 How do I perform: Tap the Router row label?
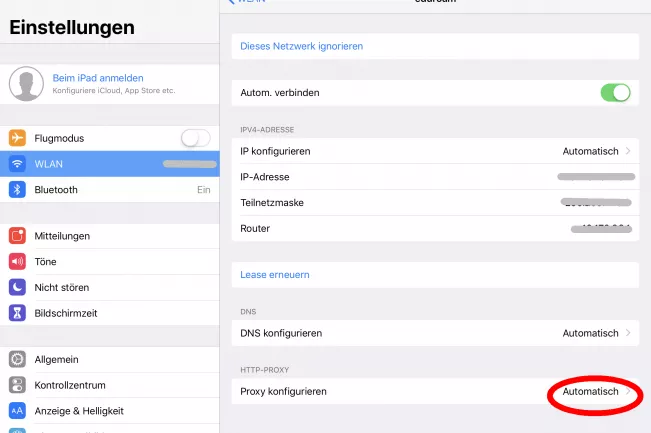pos(255,228)
